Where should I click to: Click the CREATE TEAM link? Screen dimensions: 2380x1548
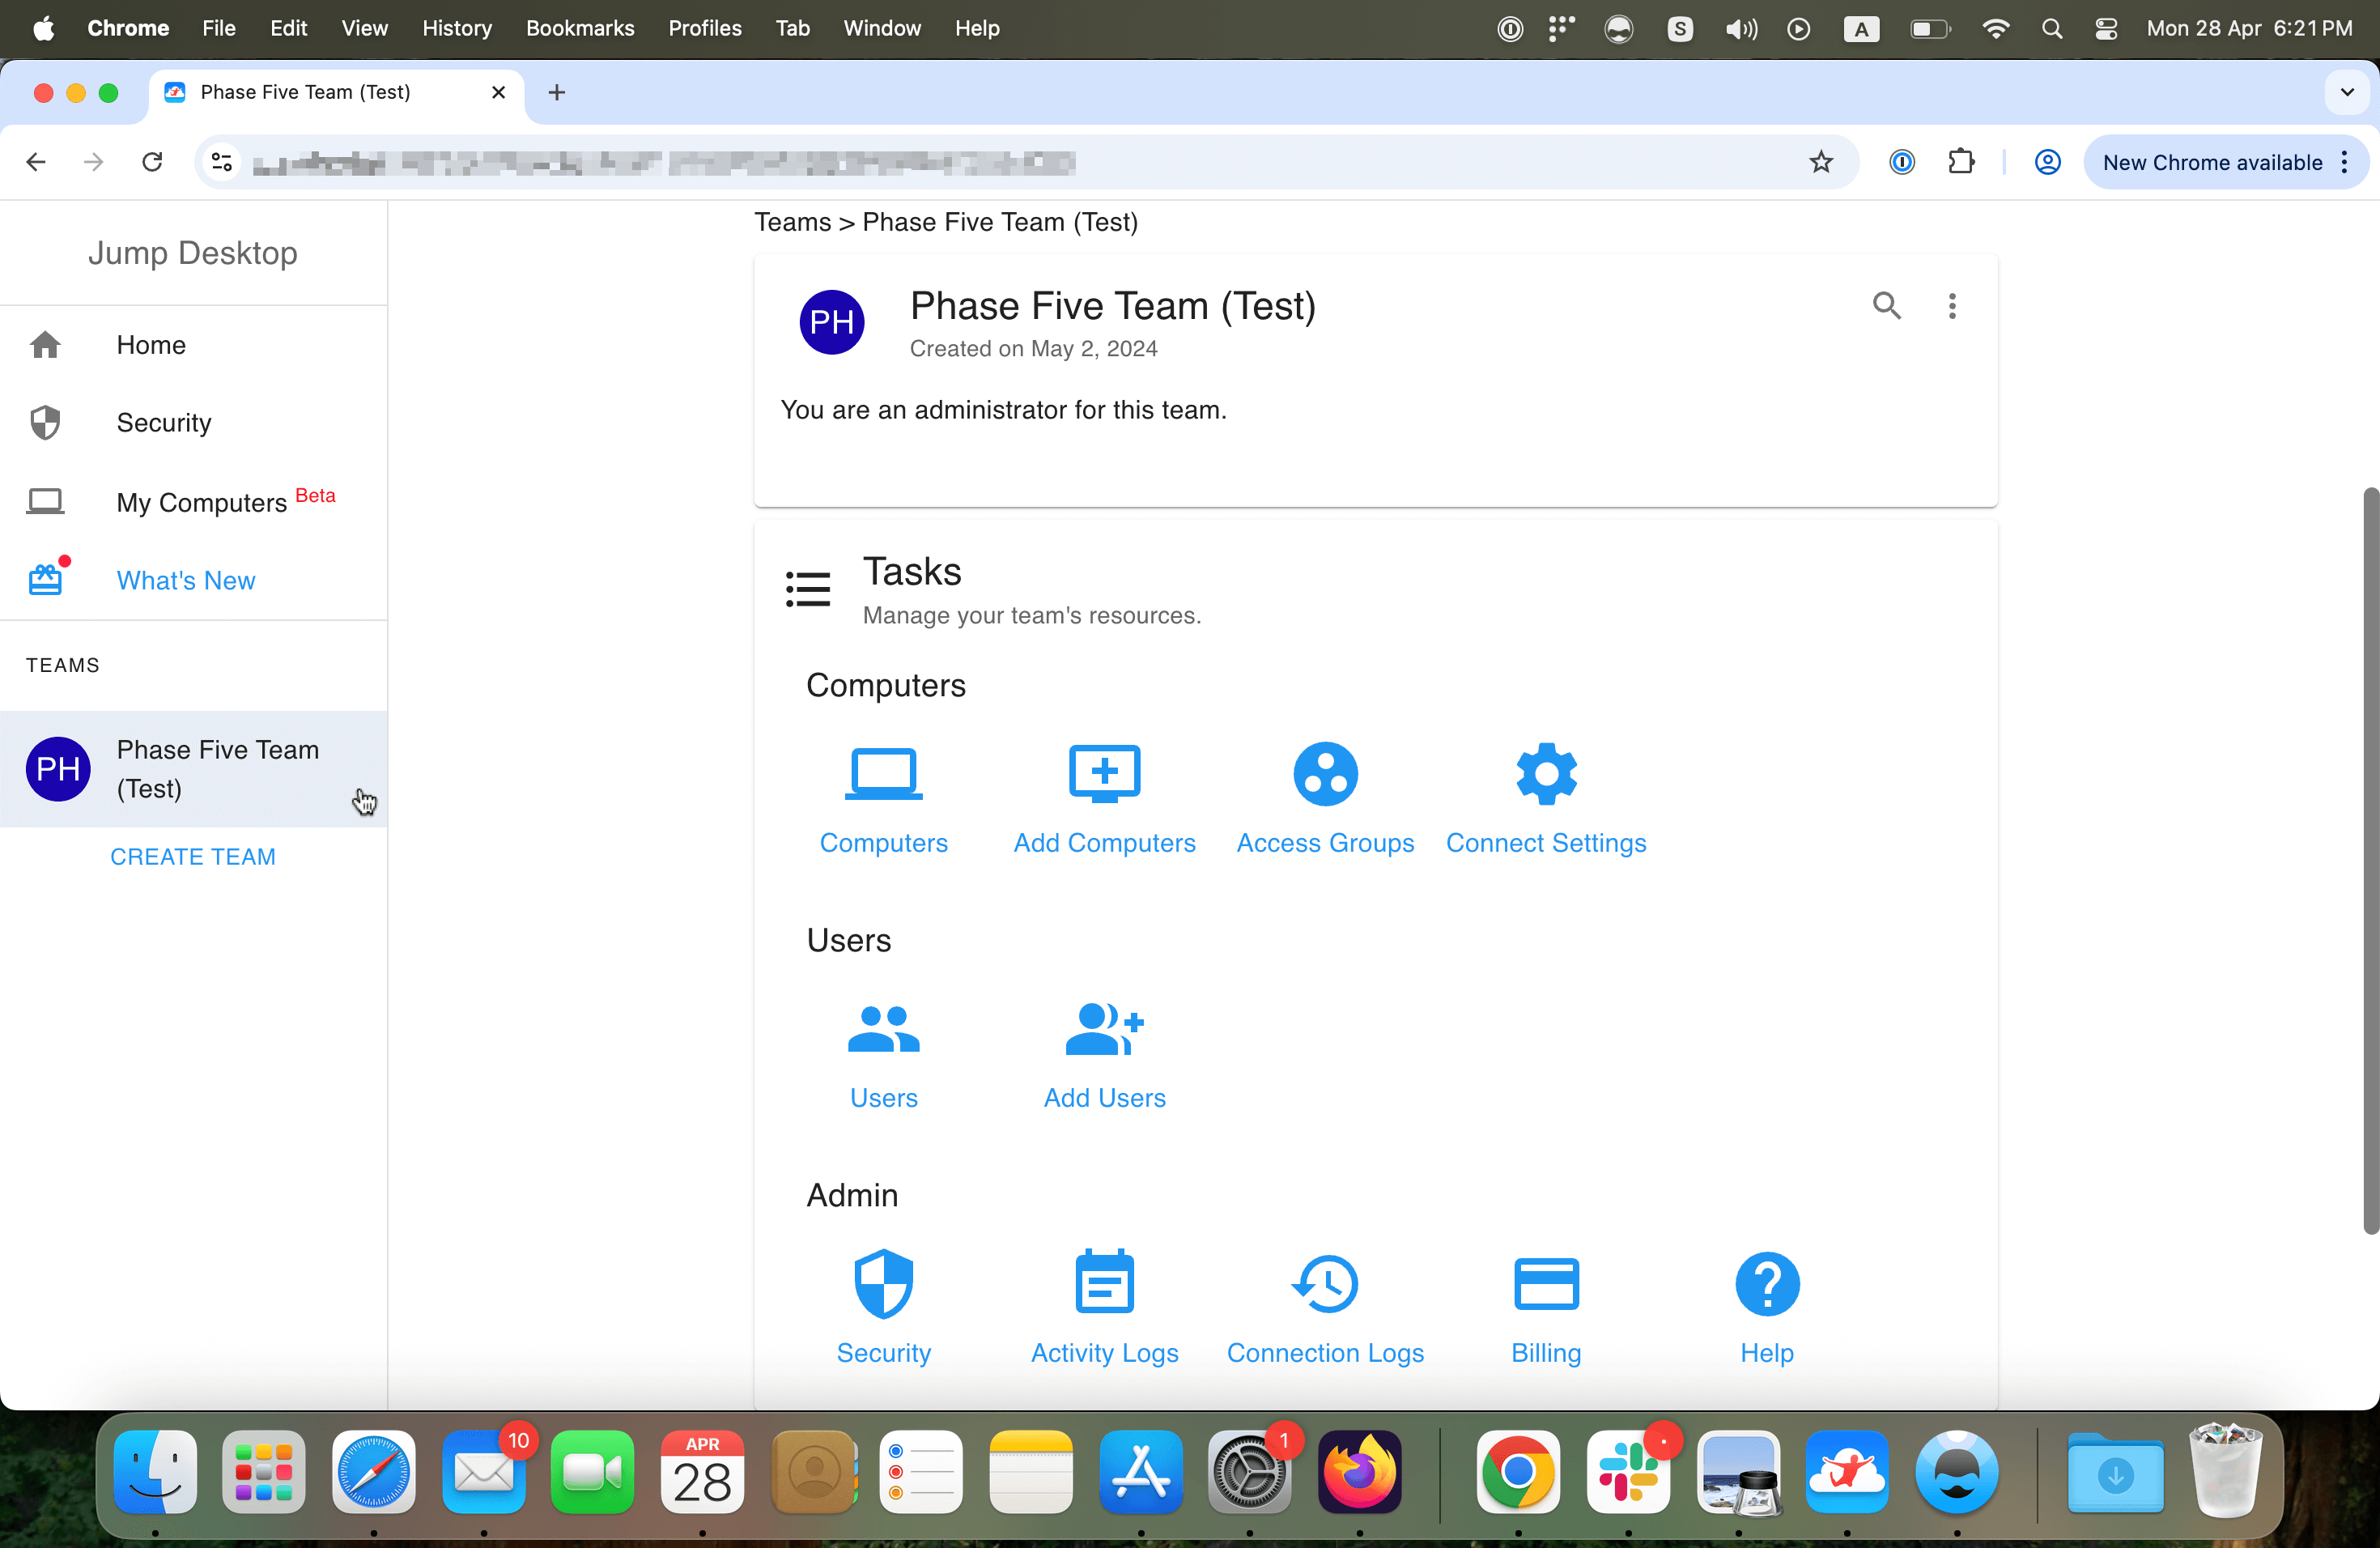(x=192, y=856)
